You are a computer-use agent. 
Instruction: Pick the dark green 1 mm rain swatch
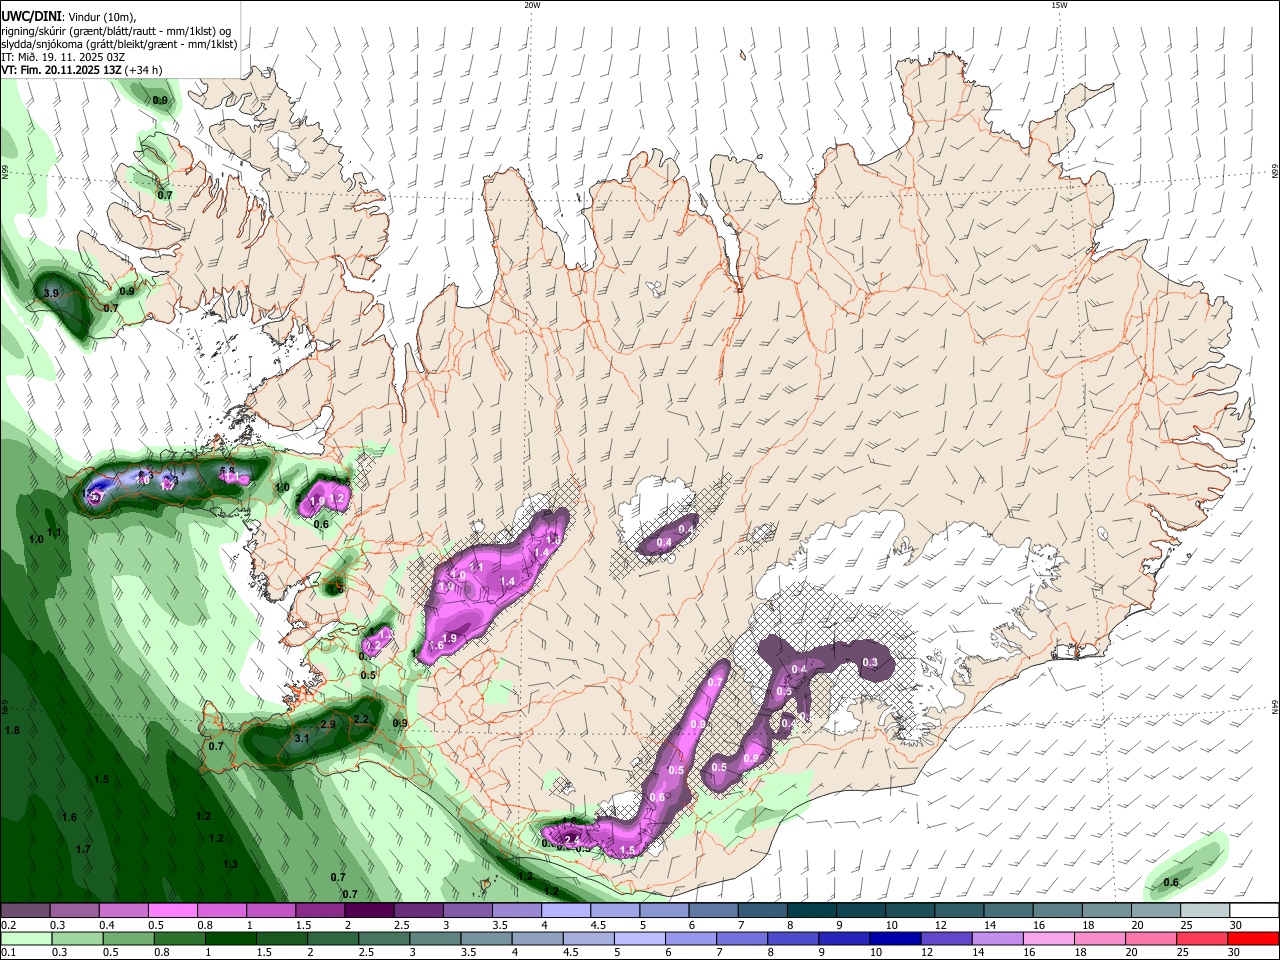pyautogui.click(x=230, y=938)
